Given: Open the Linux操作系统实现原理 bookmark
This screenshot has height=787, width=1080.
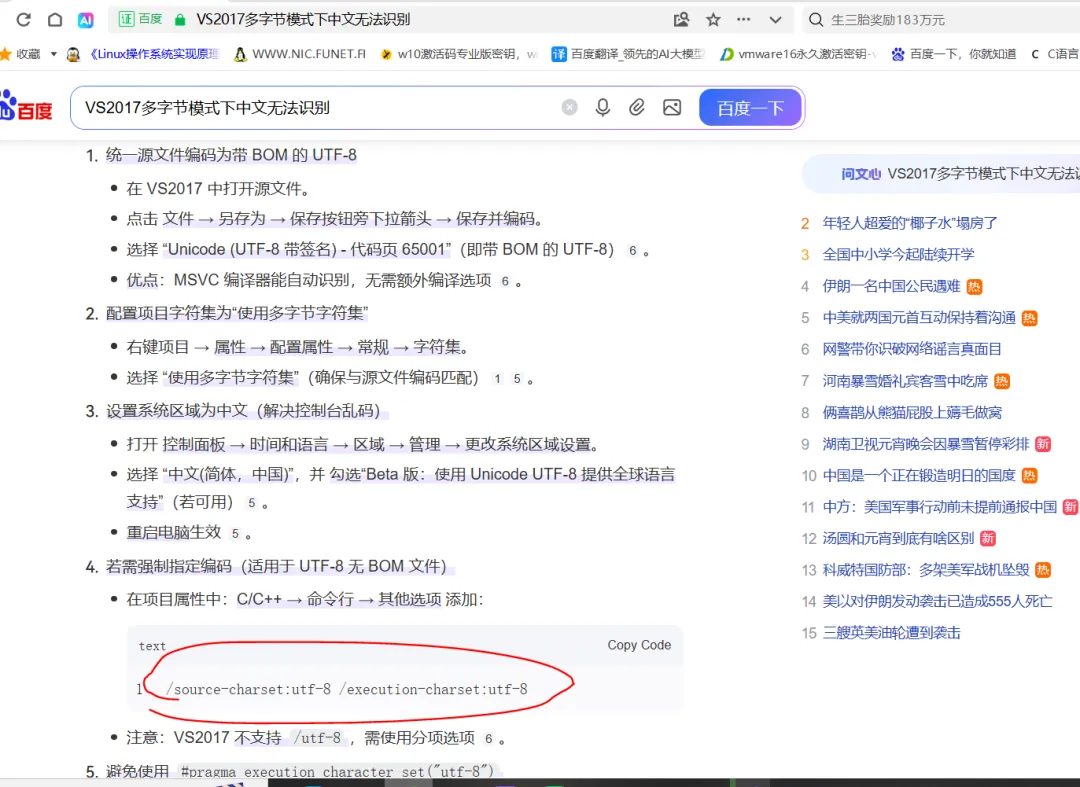Looking at the screenshot, I should [143, 54].
